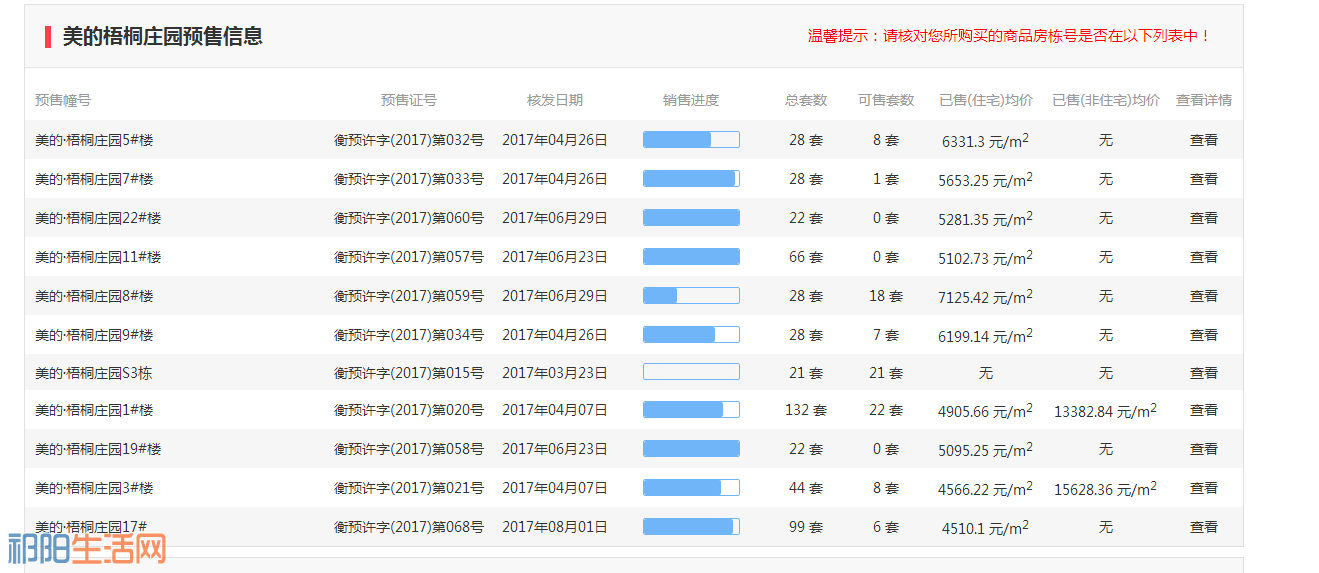This screenshot has height=573, width=1319.
Task: Click available count 18 套
Action: (x=886, y=296)
